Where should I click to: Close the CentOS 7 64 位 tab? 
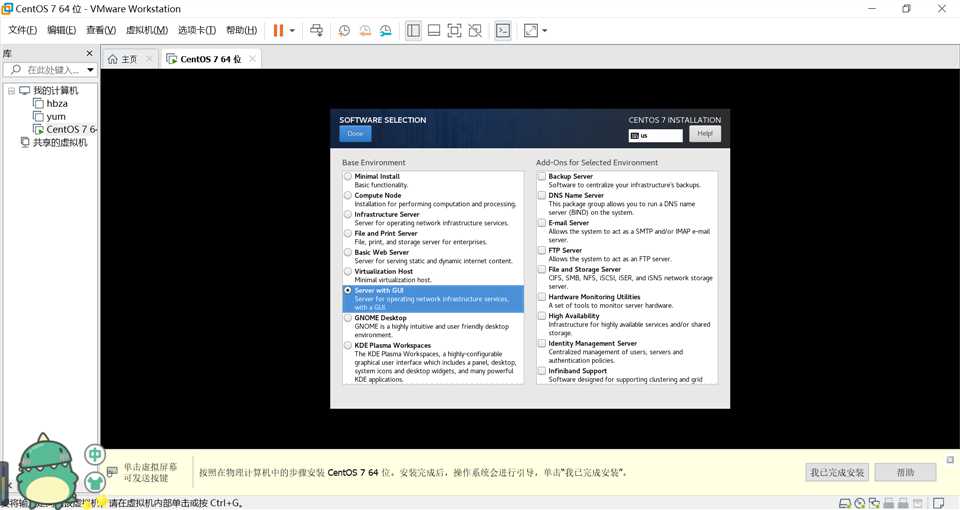[252, 59]
